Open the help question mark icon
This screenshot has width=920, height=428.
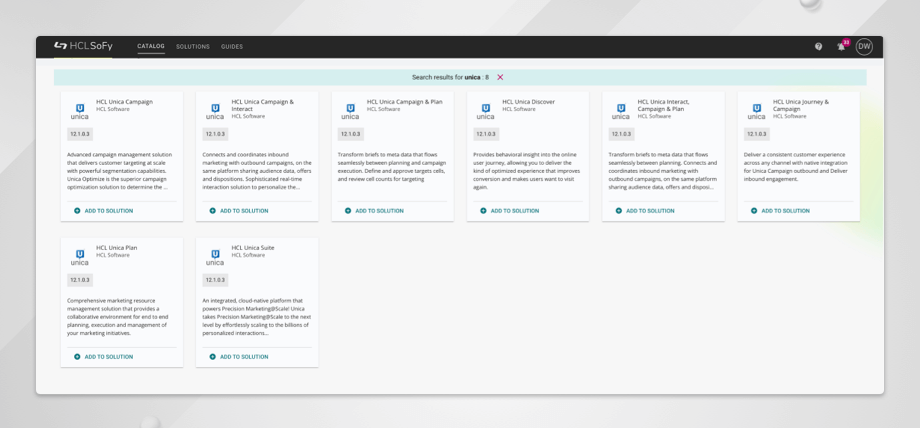tap(818, 46)
